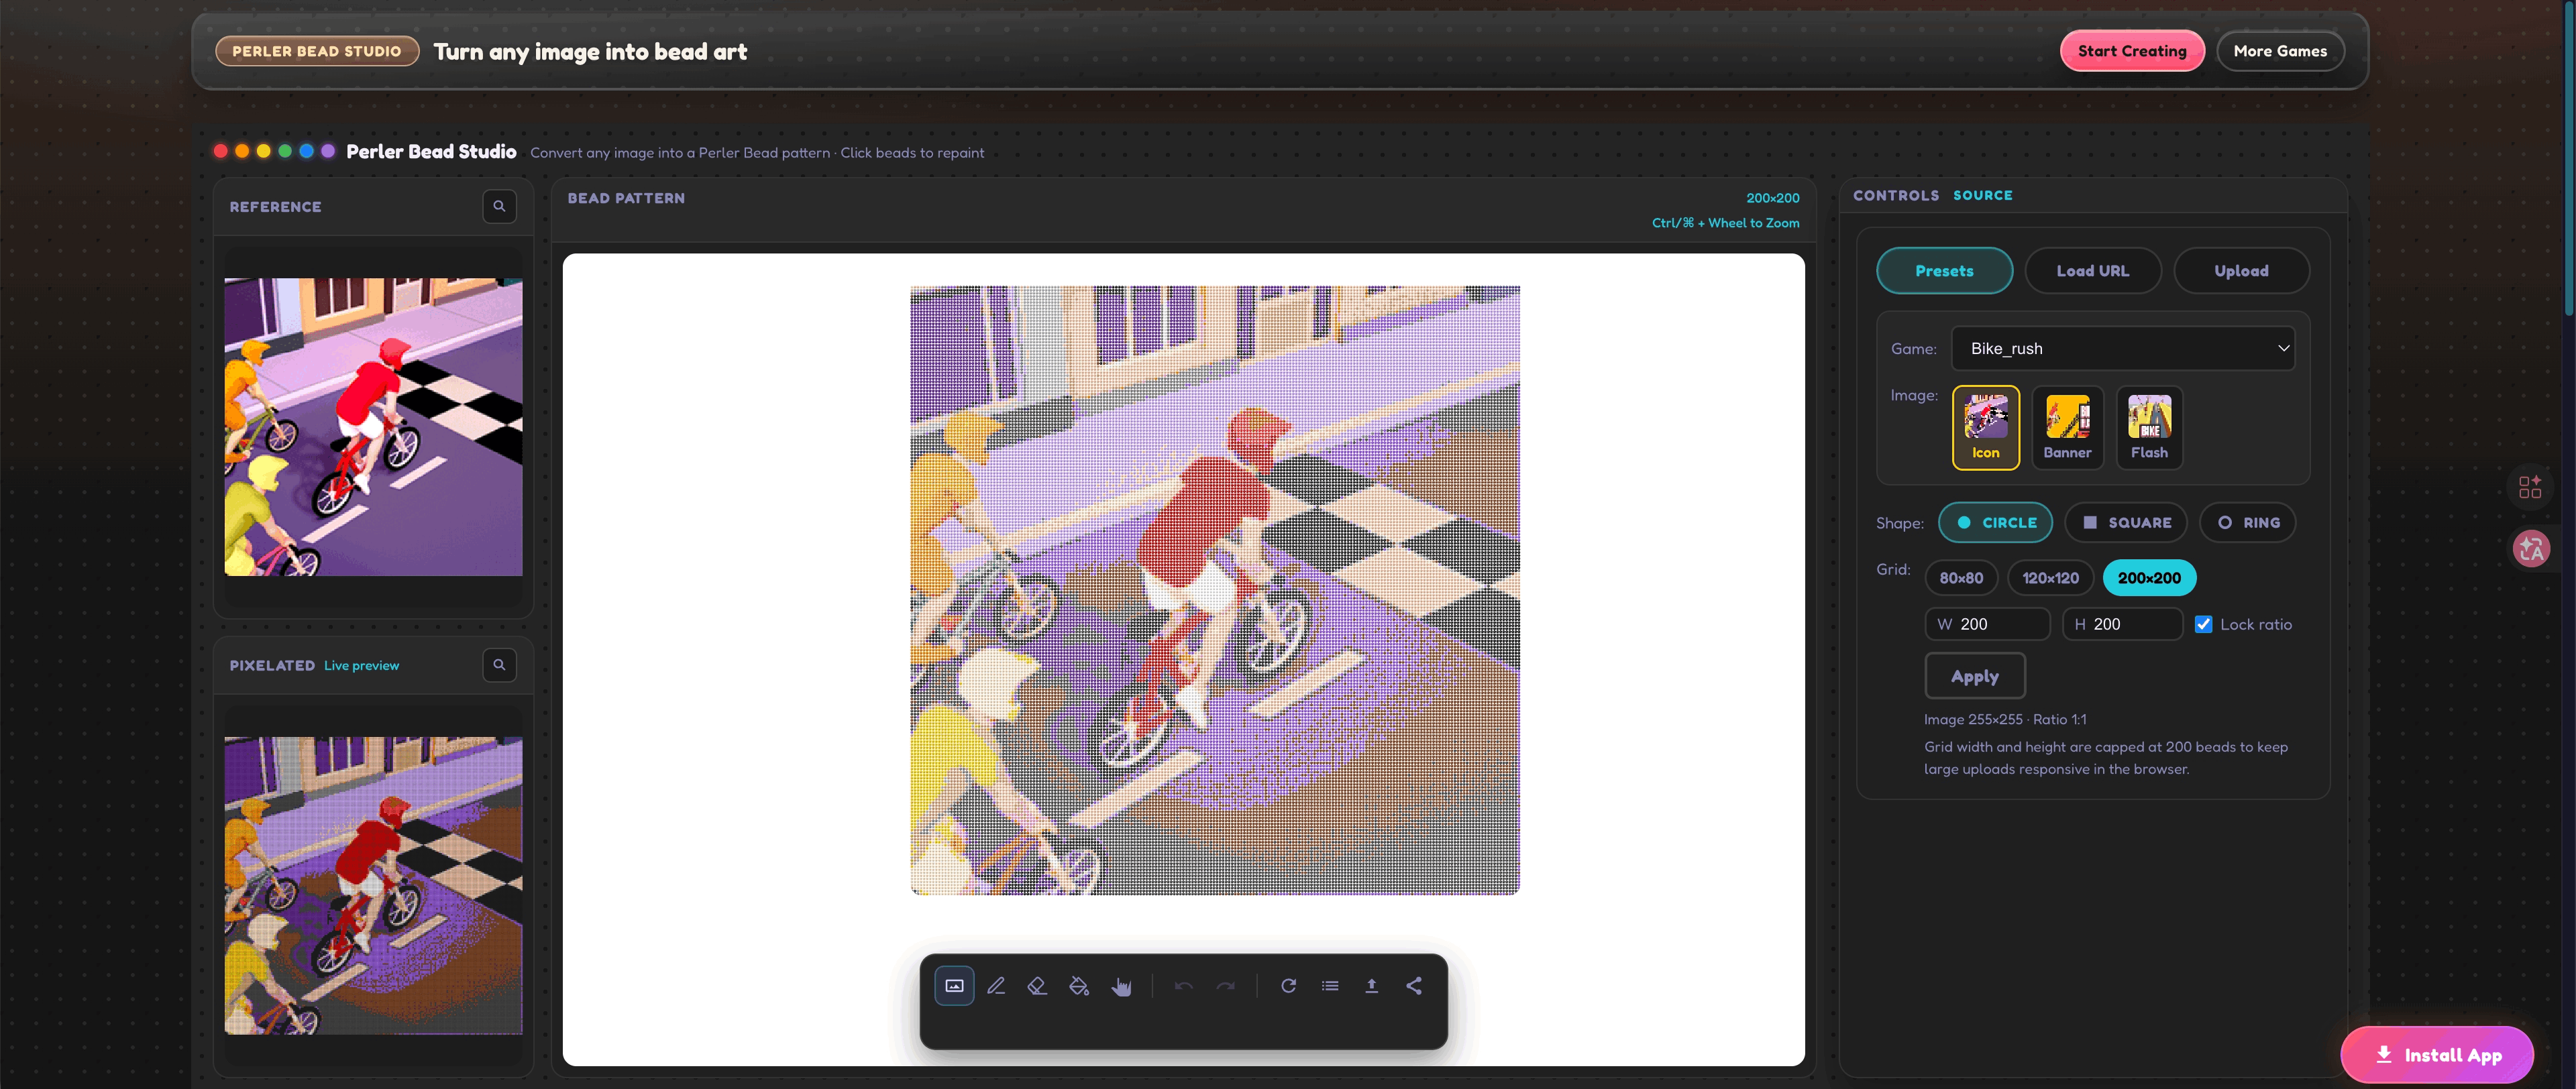Click the reset refresh icon
2576x1089 pixels.
(1289, 986)
